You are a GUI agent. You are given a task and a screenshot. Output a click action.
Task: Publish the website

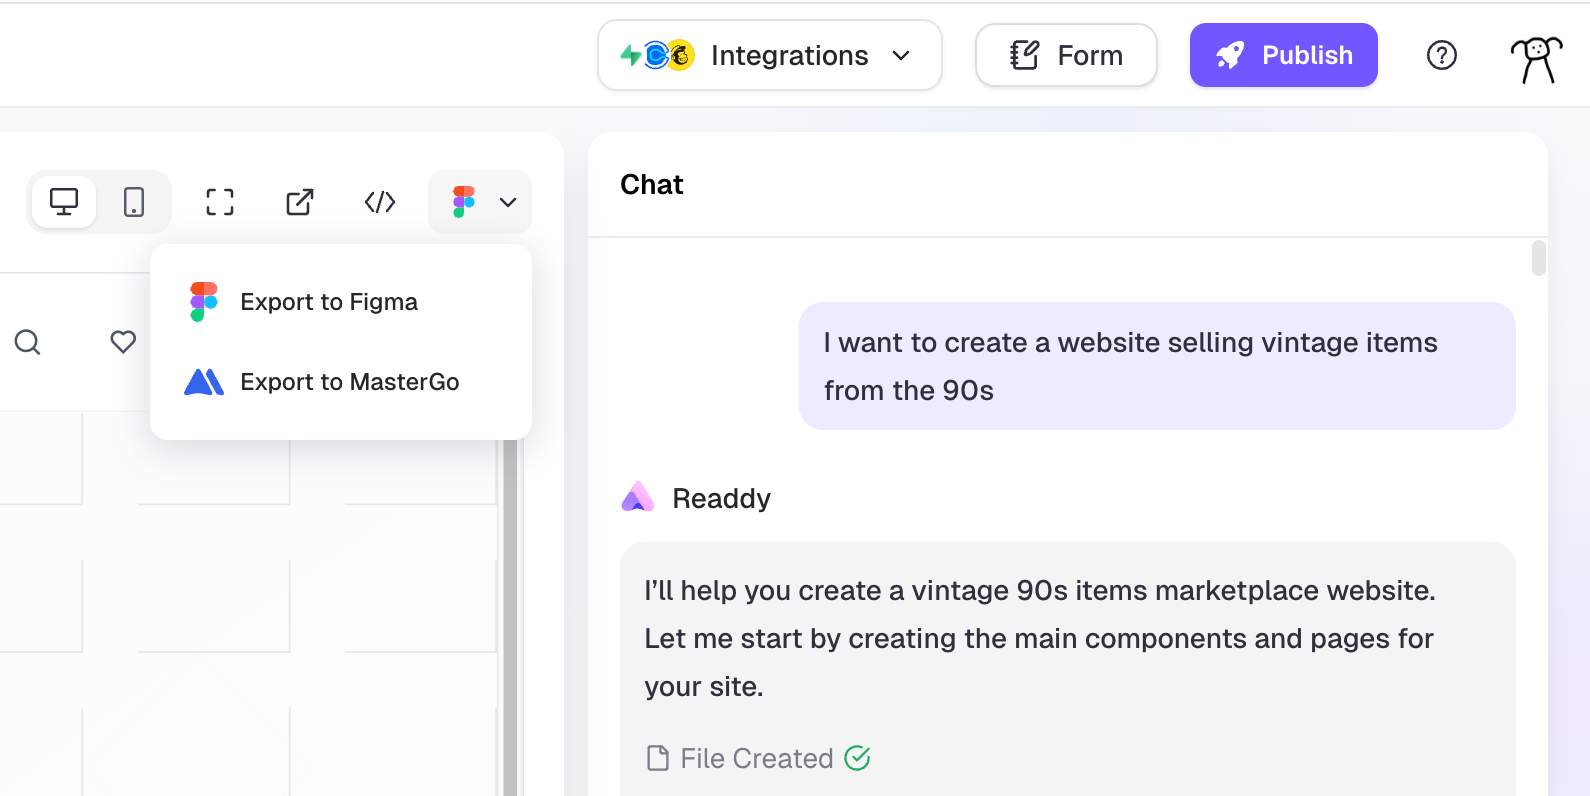[1283, 55]
